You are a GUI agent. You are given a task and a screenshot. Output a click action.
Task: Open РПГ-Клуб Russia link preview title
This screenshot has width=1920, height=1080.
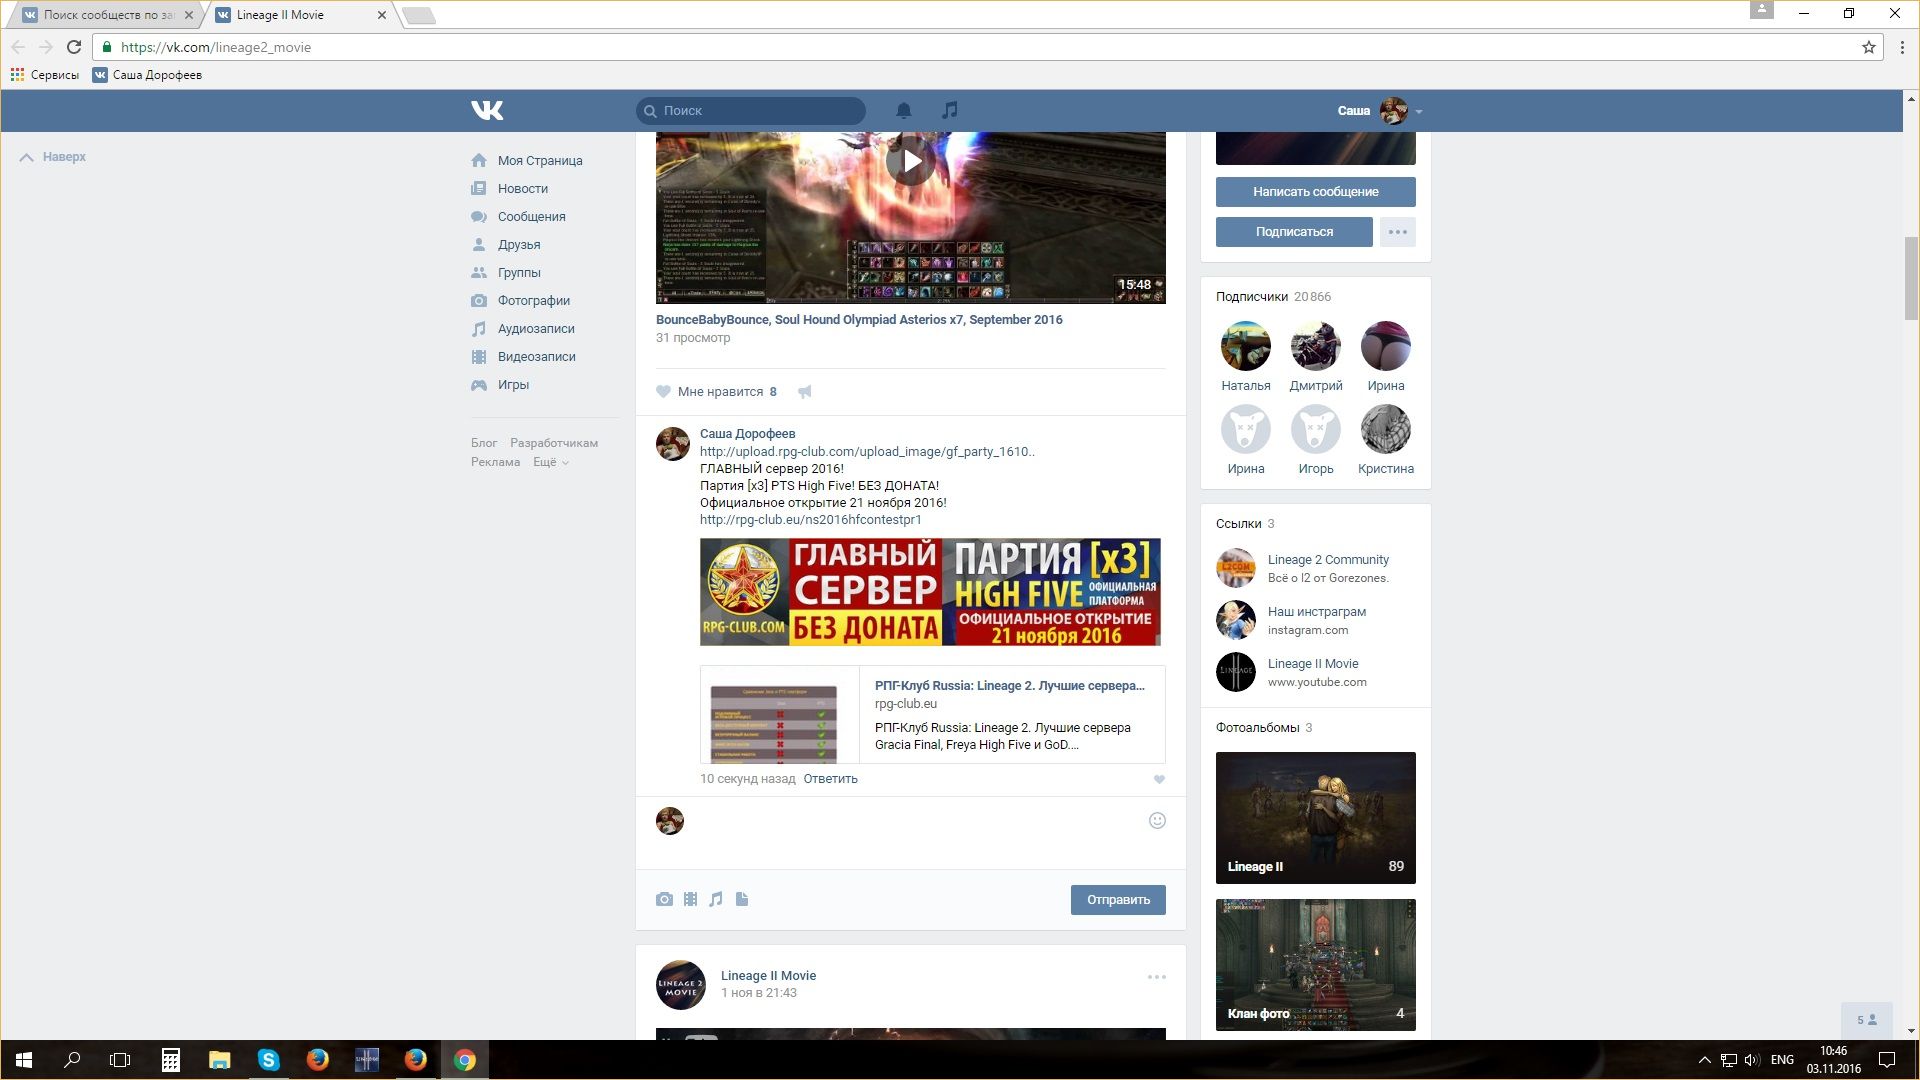tap(1010, 686)
